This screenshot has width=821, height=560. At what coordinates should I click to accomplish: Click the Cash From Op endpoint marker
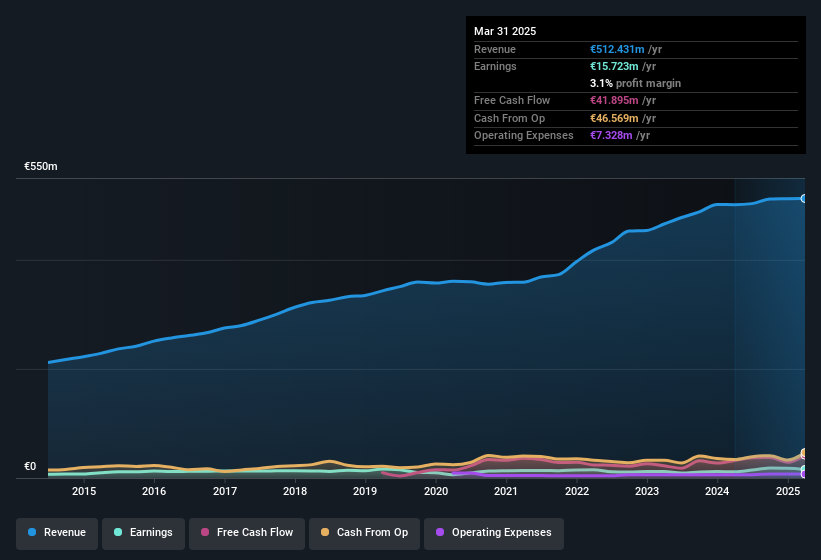[804, 453]
